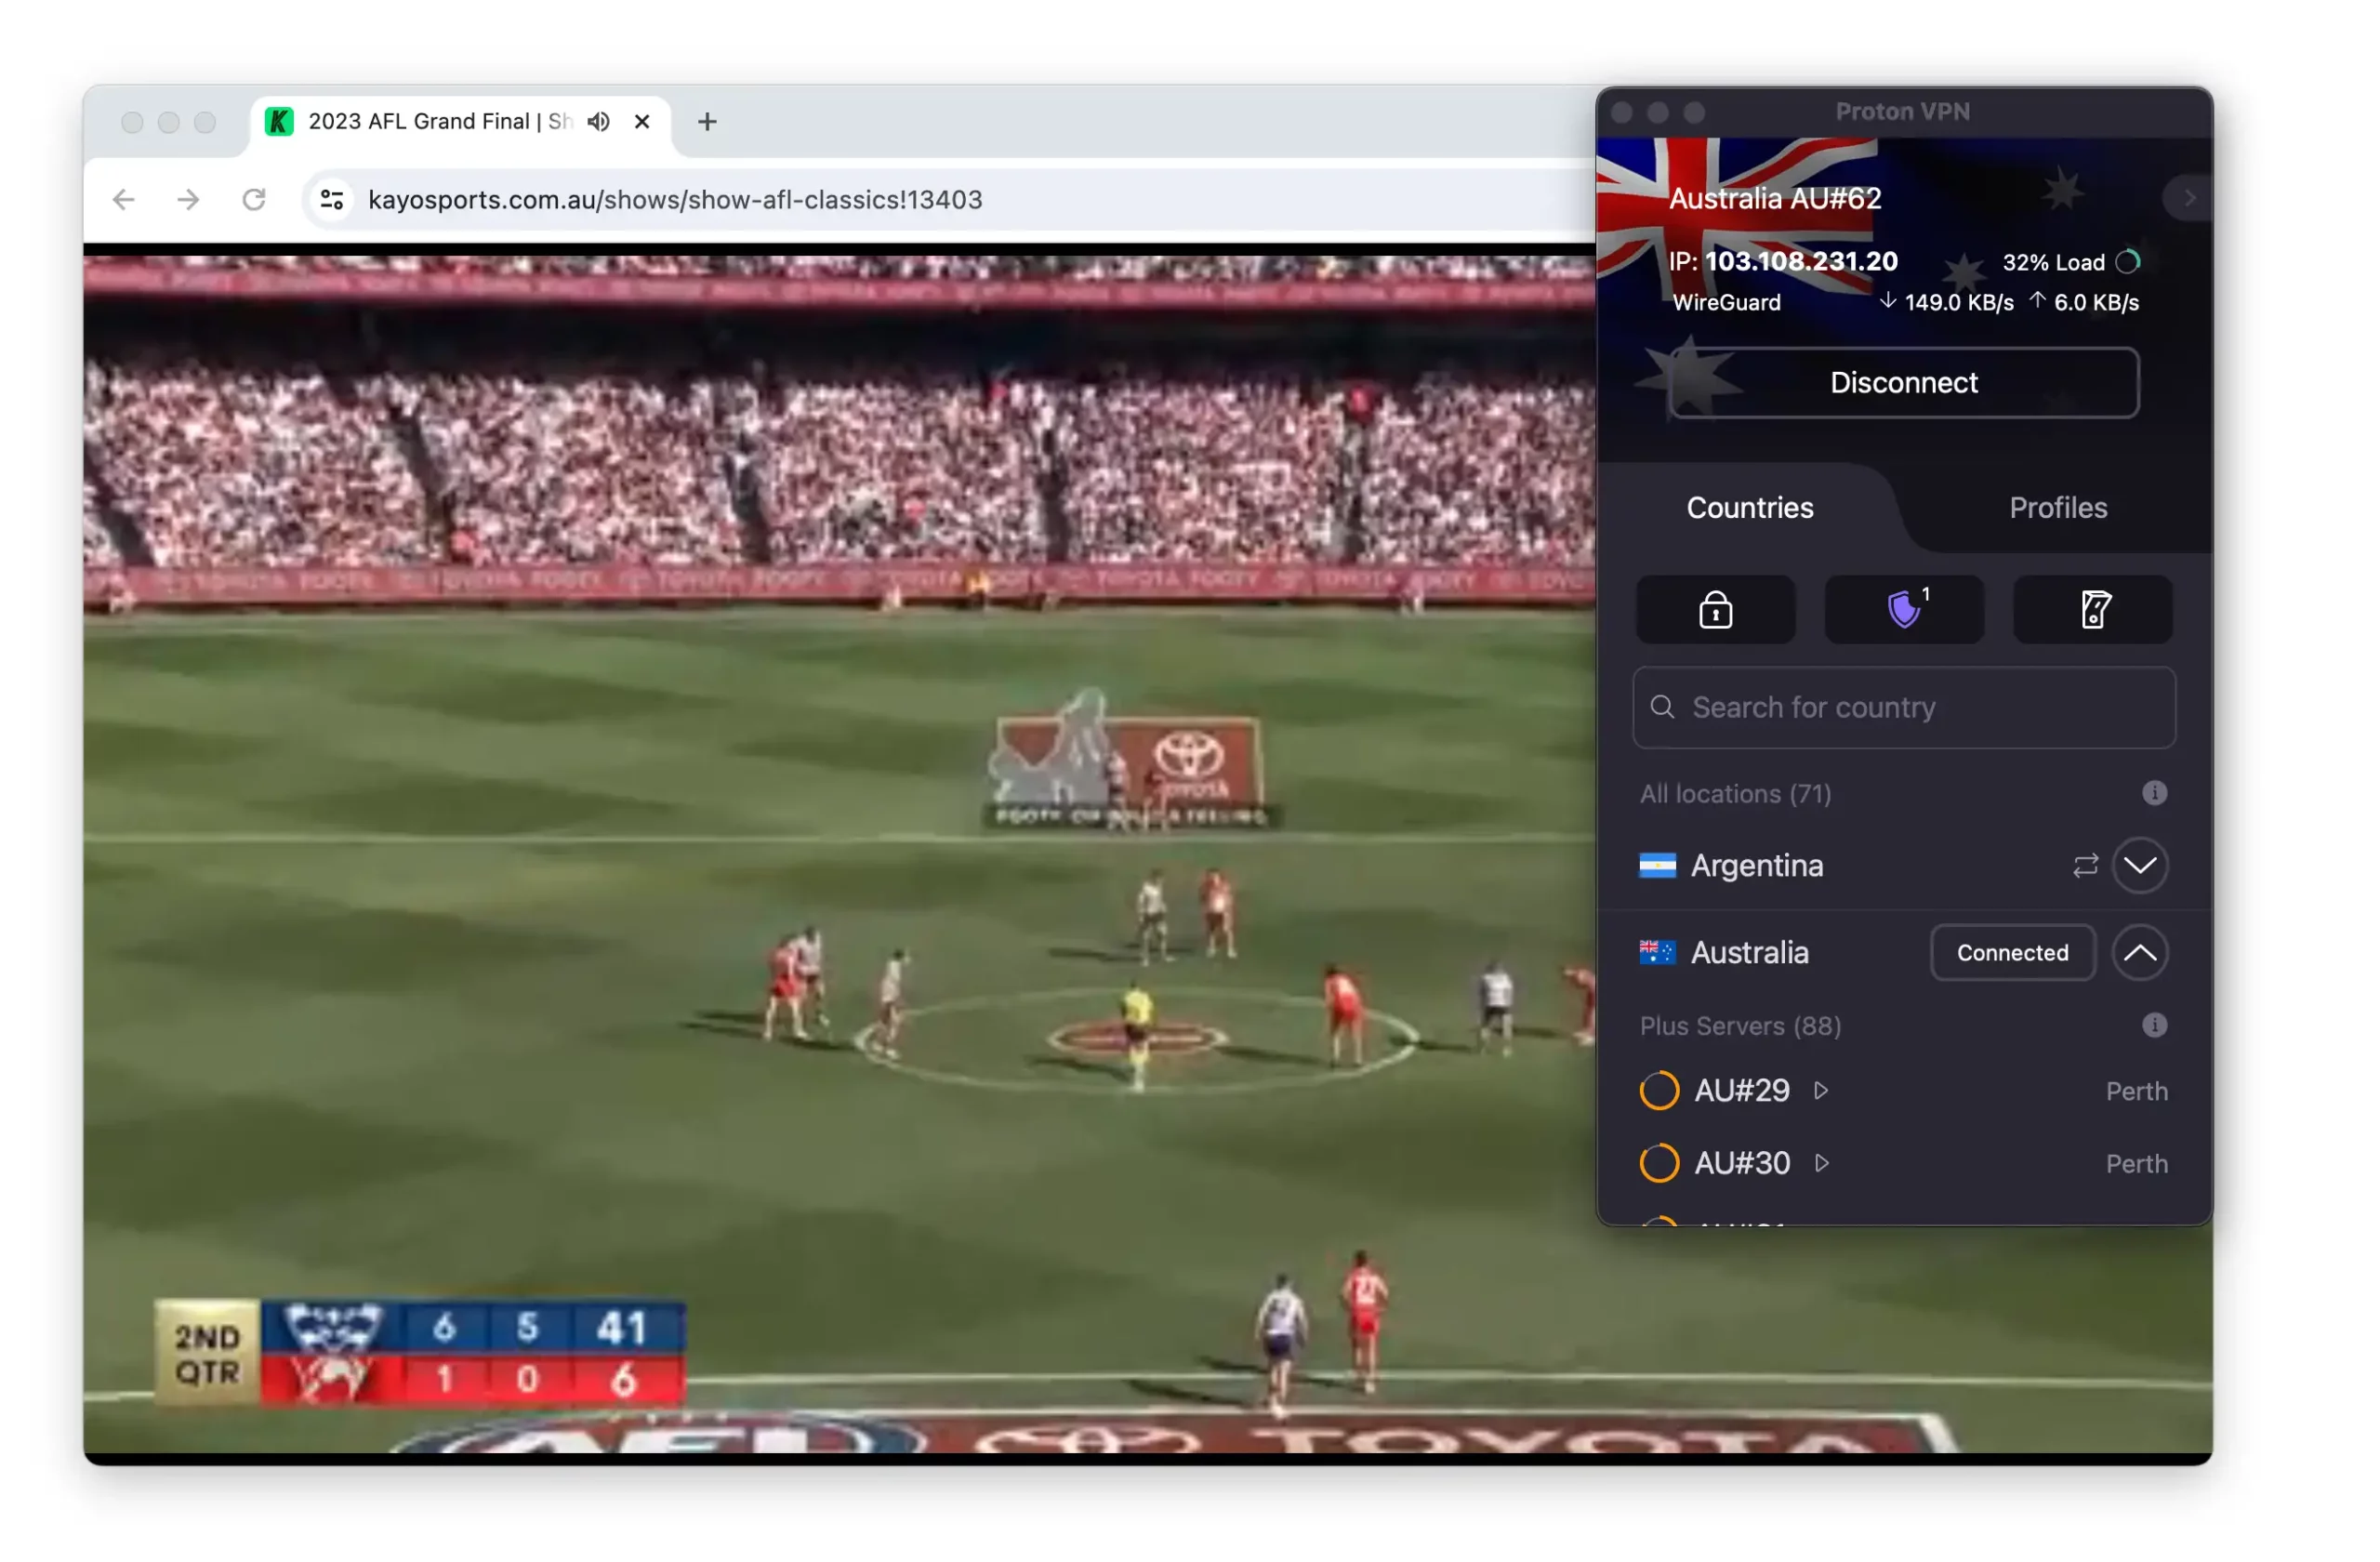Viewport: 2380px width, 1562px height.
Task: Click the Plus Servers (88) header
Action: [x=1740, y=1026]
